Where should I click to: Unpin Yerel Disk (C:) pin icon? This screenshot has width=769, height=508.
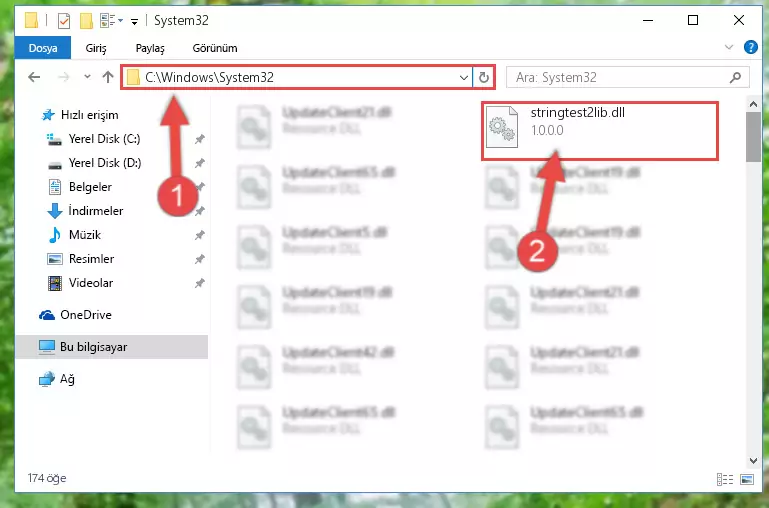pyautogui.click(x=199, y=139)
